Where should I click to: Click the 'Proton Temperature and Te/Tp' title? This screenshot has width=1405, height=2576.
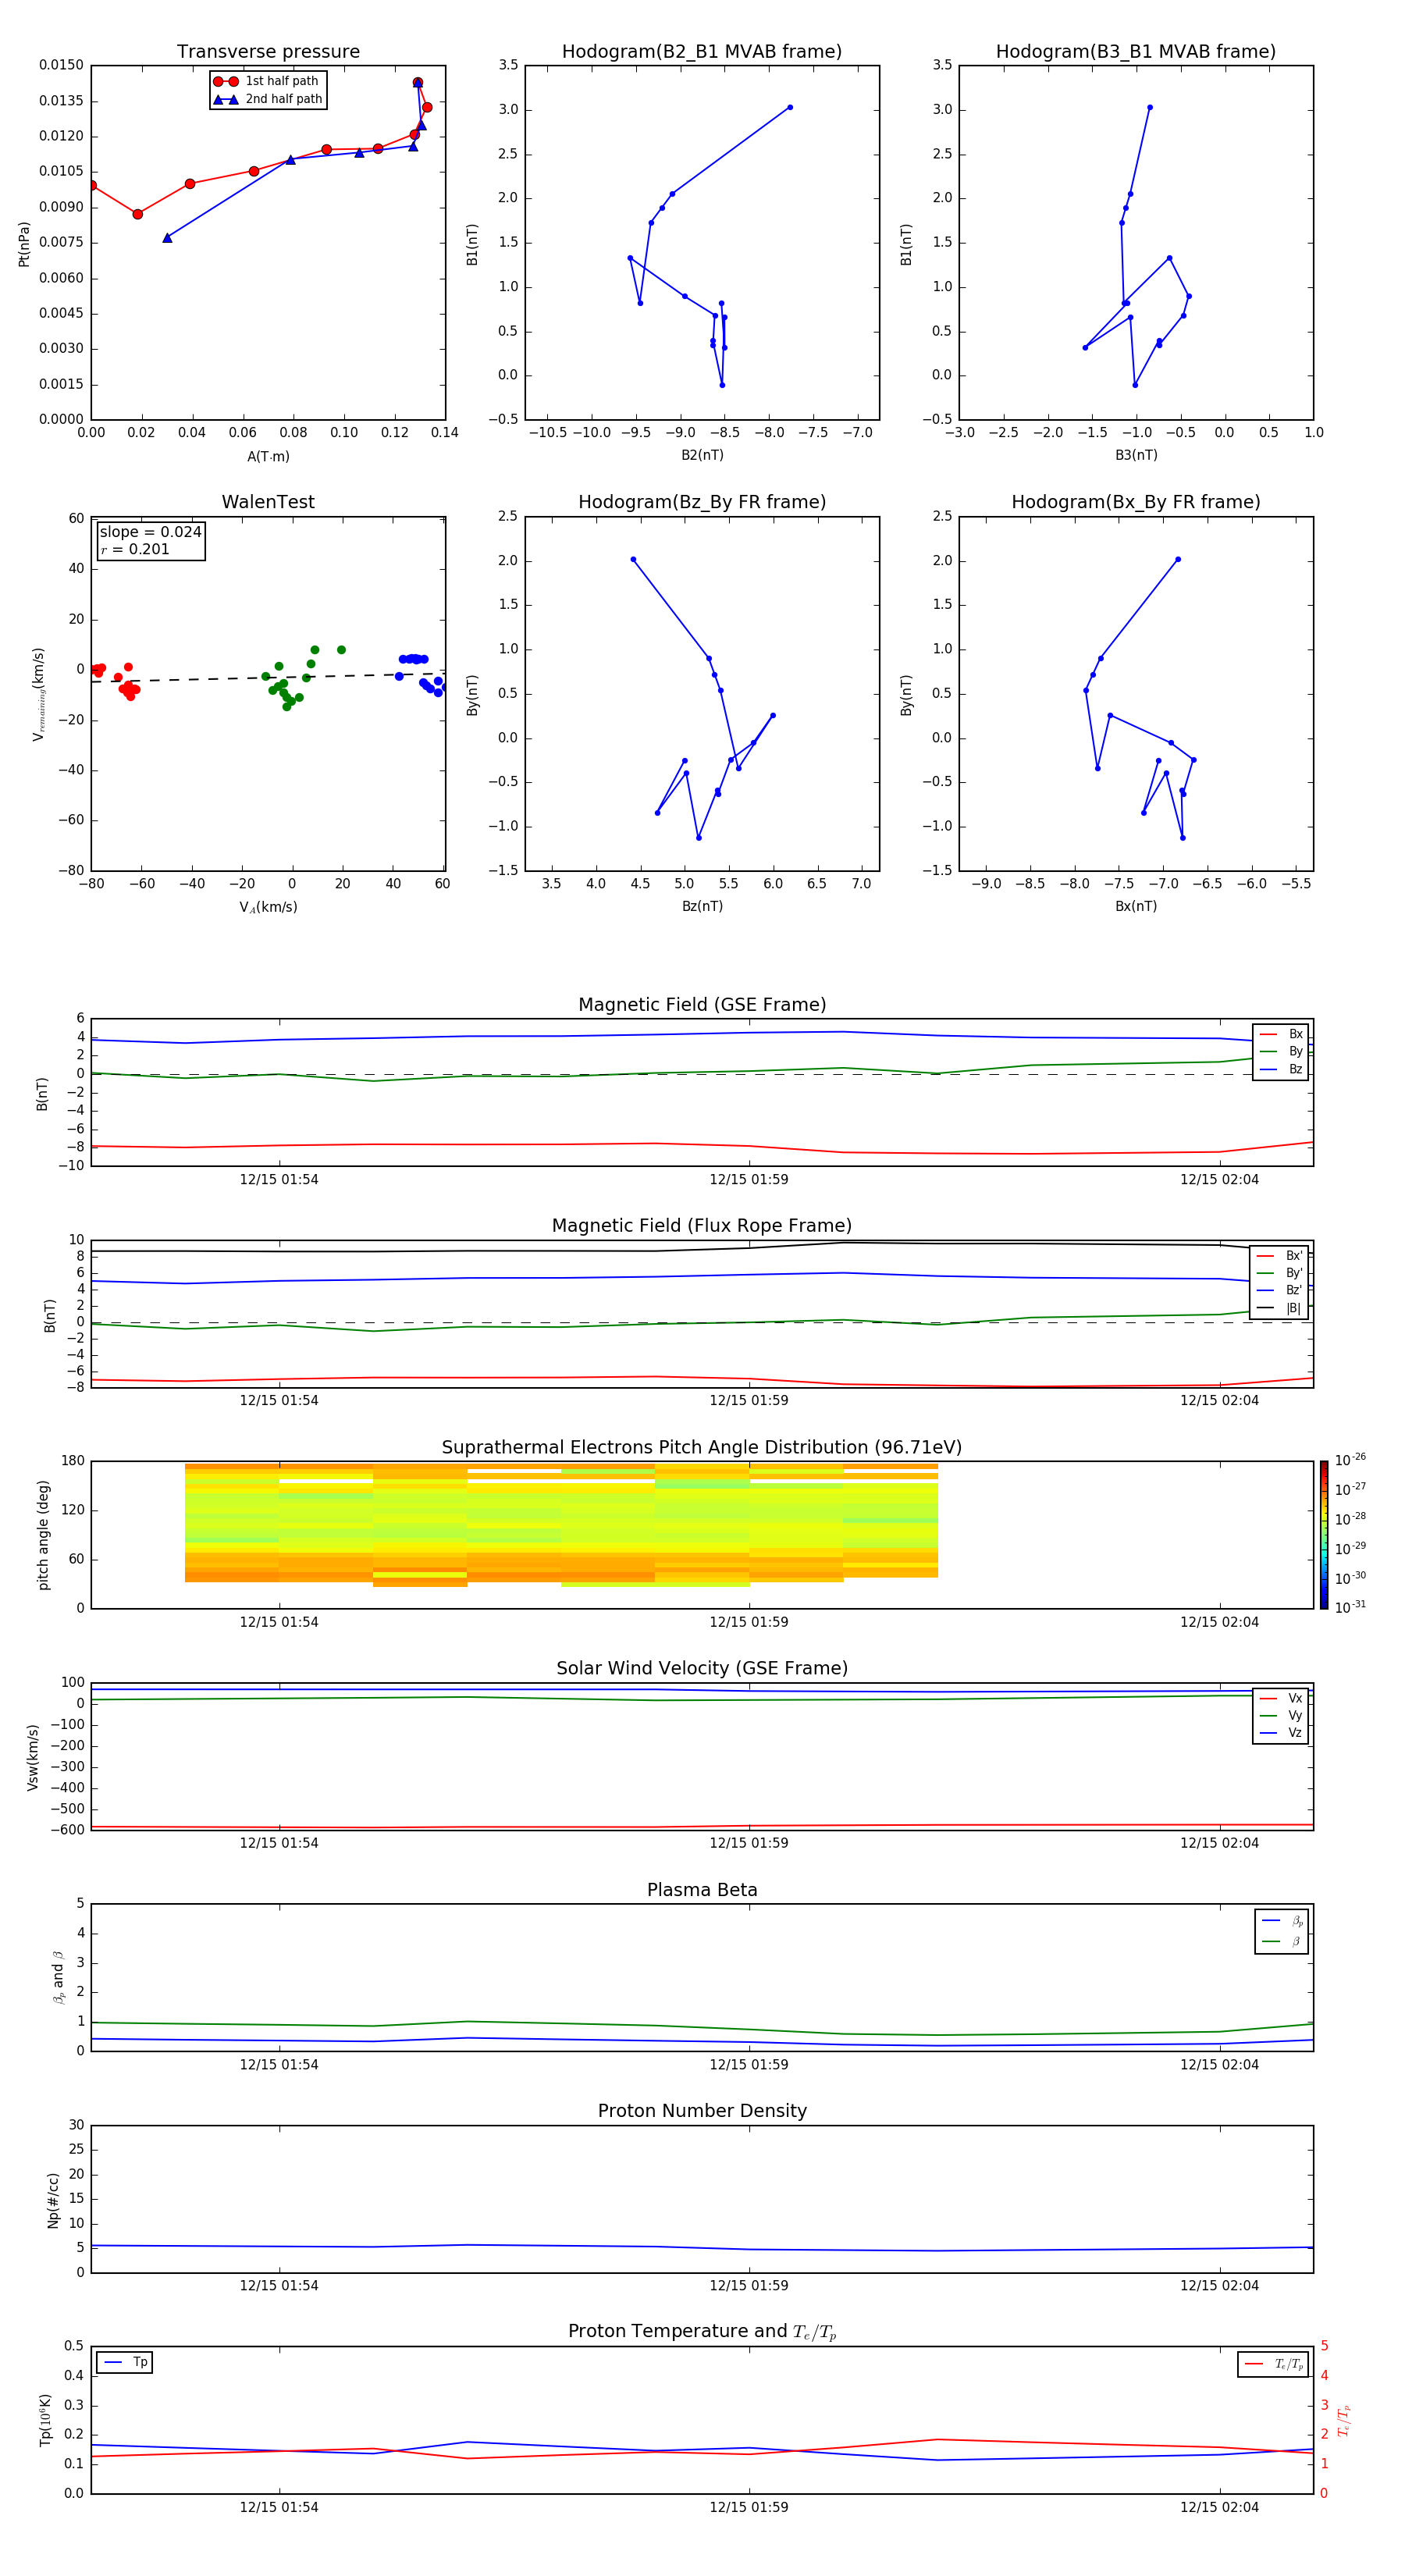point(702,2332)
